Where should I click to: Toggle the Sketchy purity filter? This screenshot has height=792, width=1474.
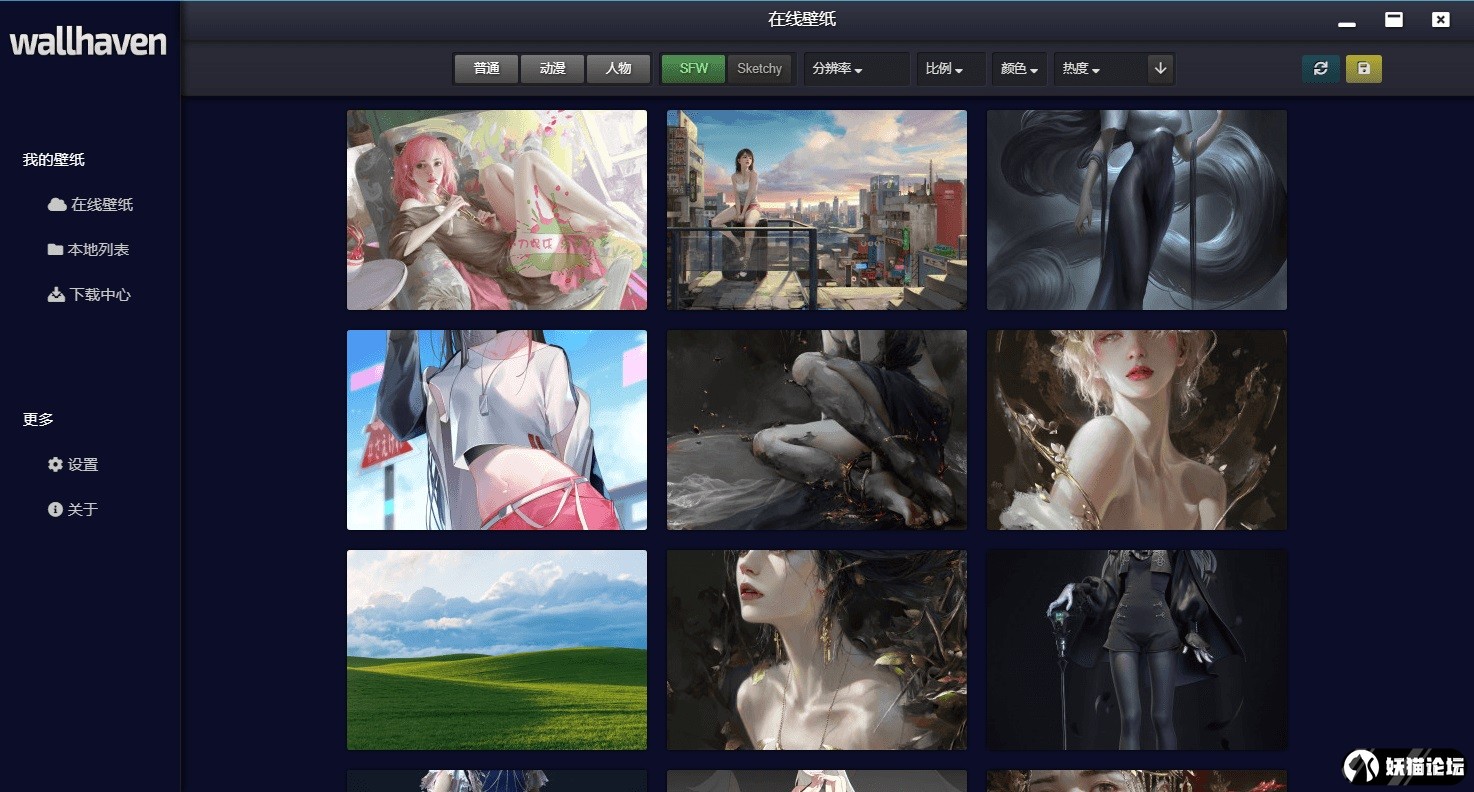pos(759,68)
